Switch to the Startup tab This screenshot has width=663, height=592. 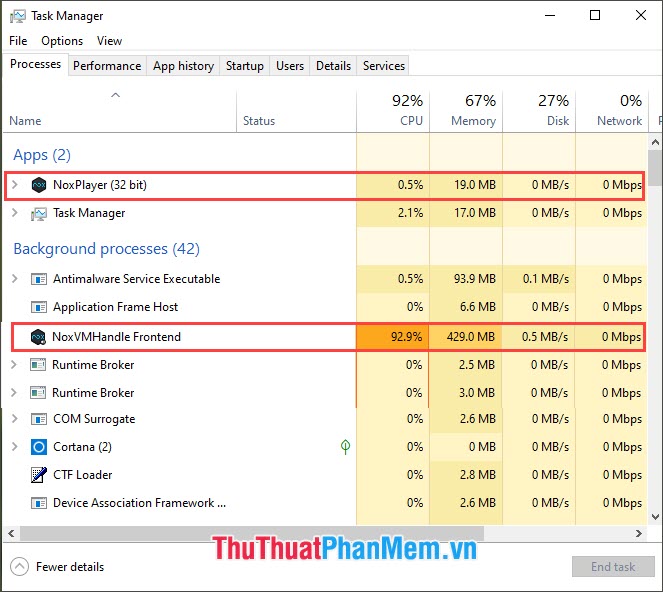(x=244, y=66)
